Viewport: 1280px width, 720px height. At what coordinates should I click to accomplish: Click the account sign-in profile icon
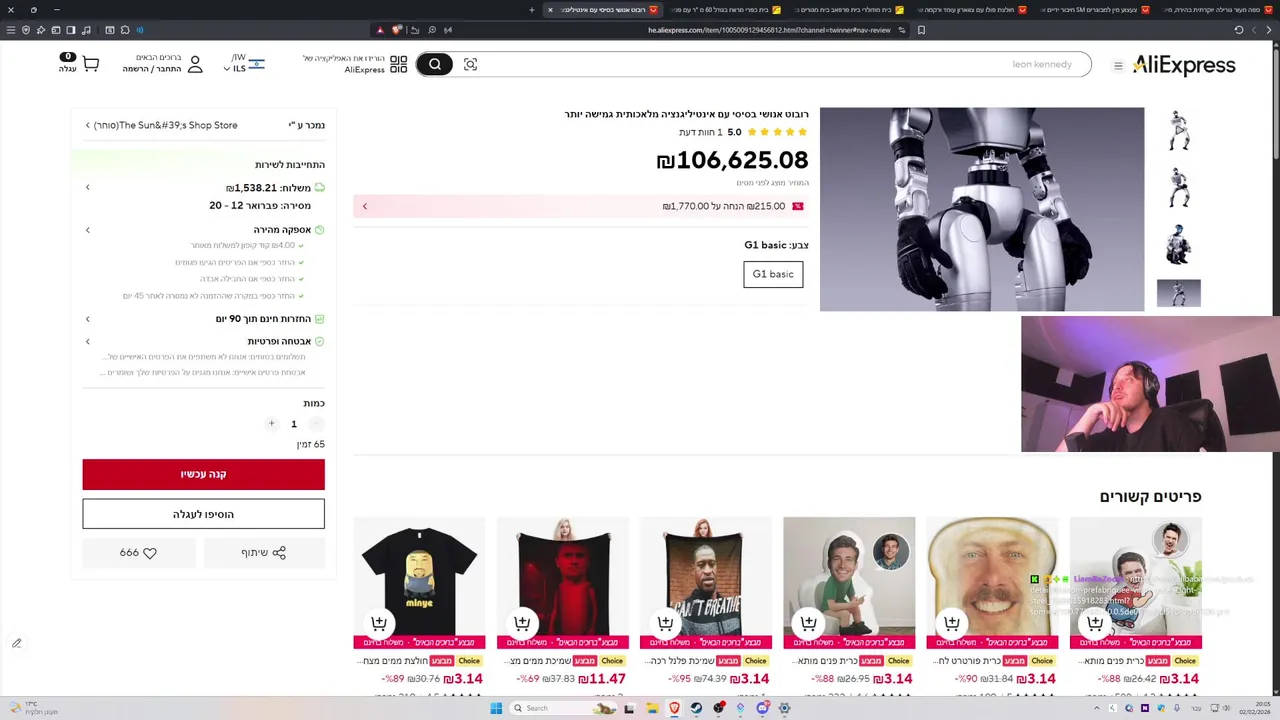point(195,64)
